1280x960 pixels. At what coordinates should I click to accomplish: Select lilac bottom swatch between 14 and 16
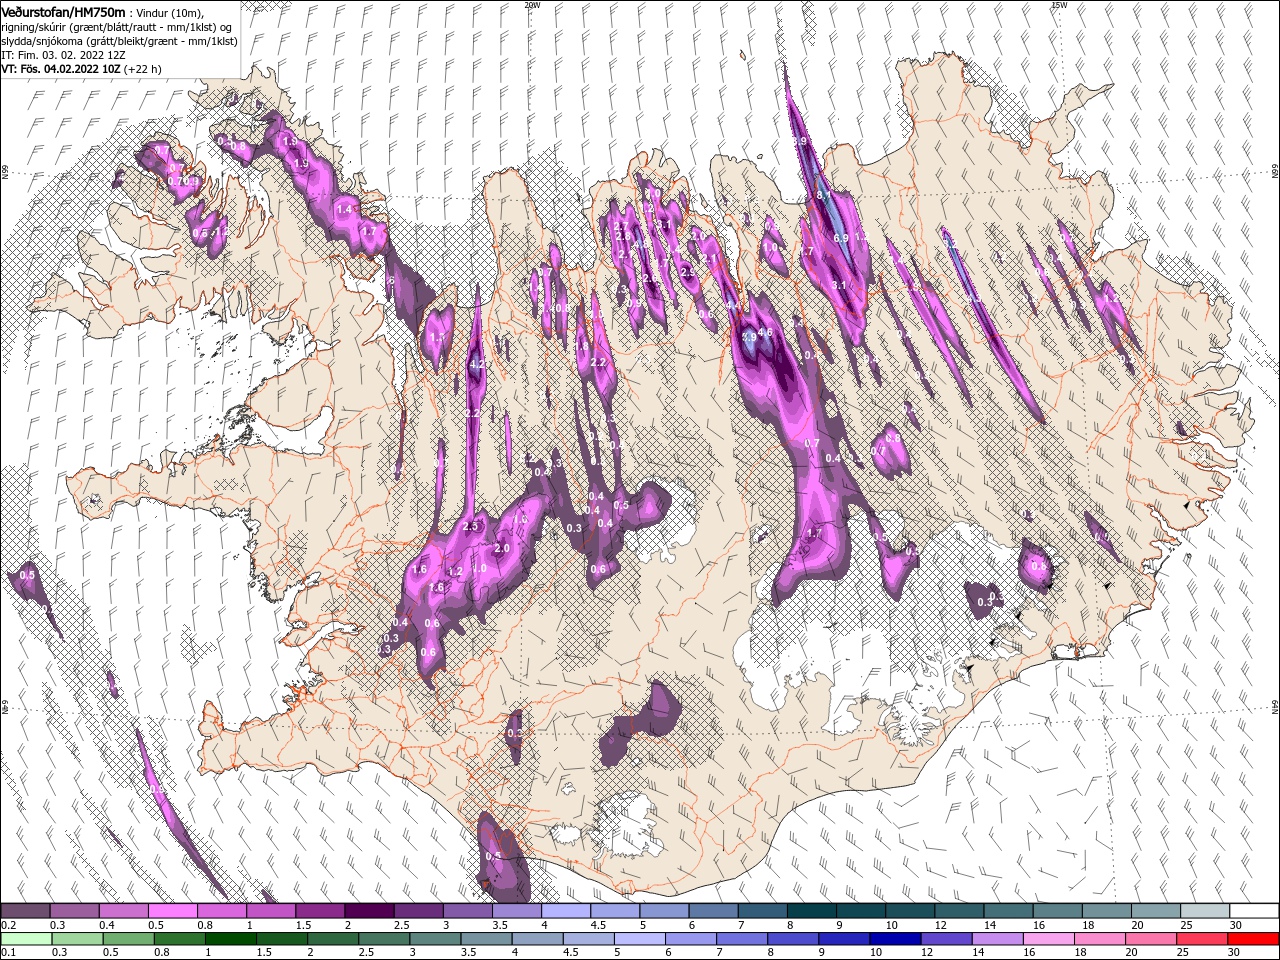coord(996,939)
